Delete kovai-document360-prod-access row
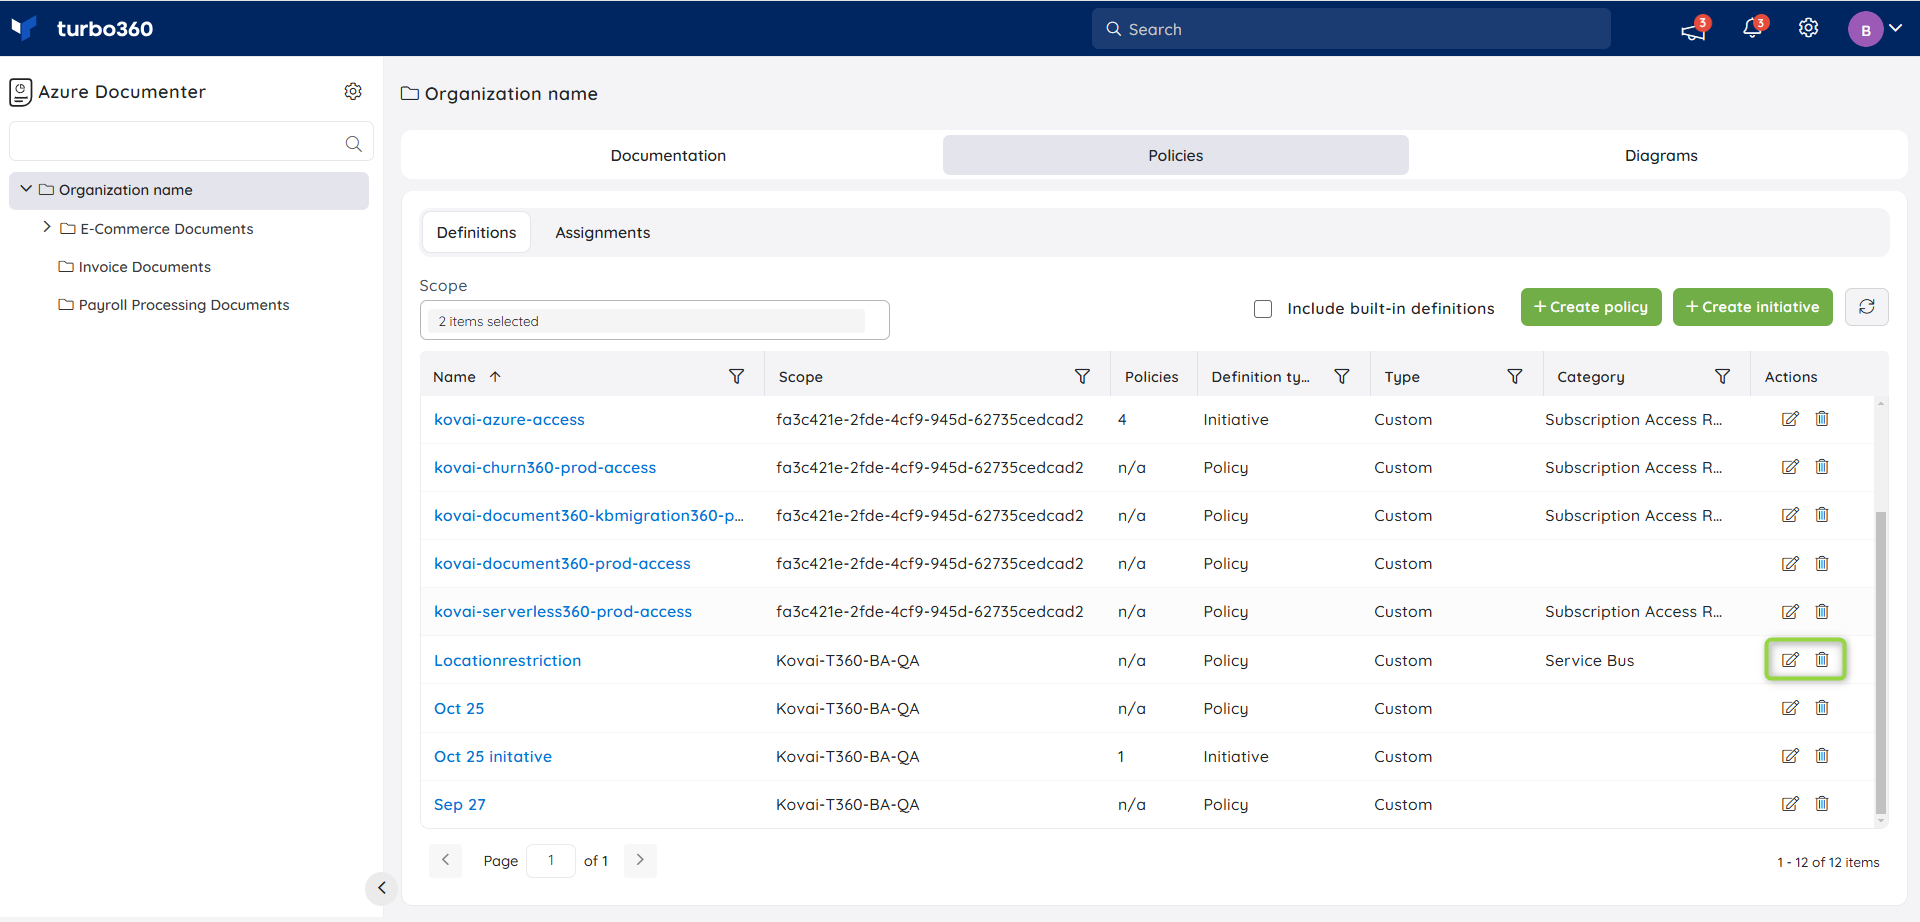 (1822, 564)
